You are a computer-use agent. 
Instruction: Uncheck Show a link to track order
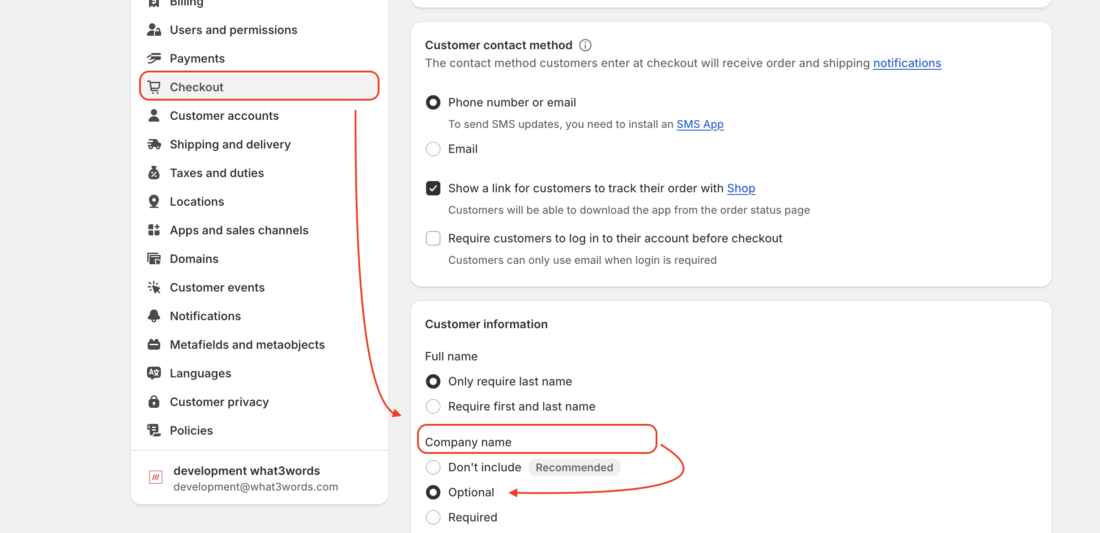434,188
